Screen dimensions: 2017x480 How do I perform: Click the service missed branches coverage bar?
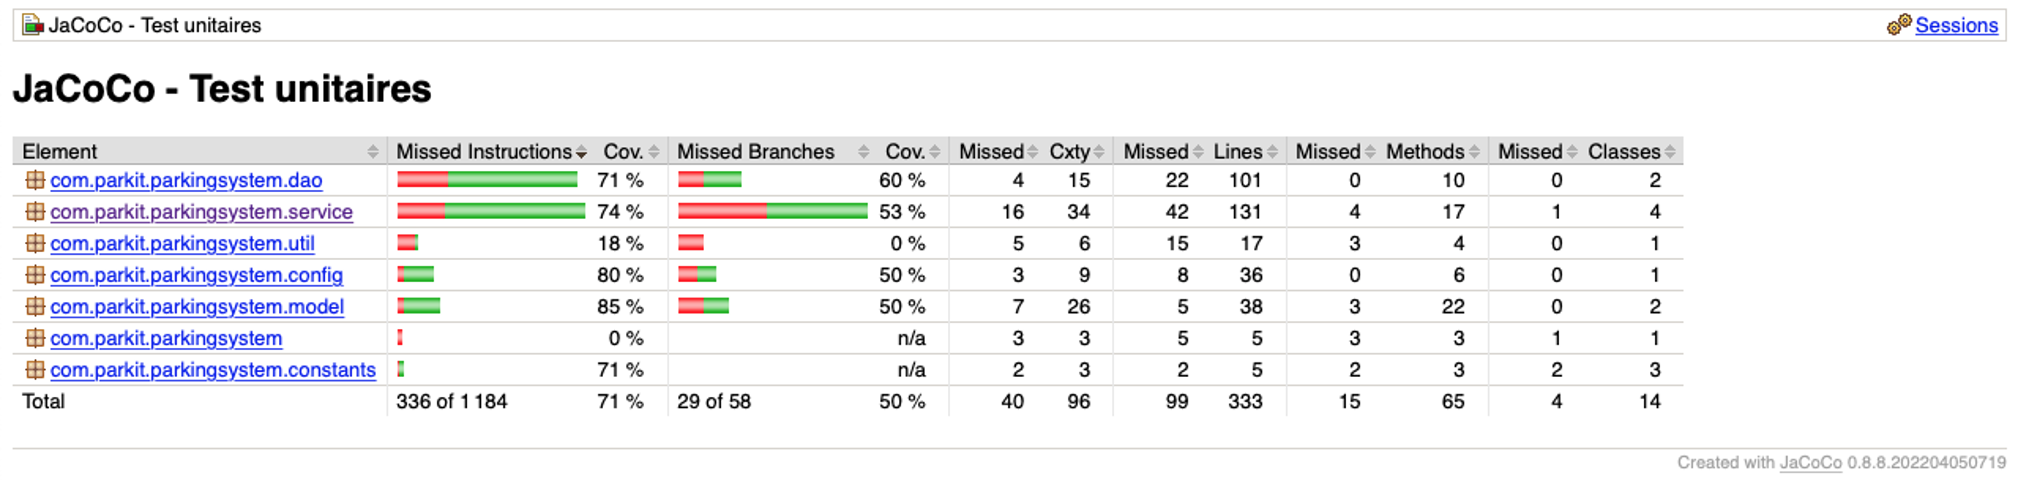click(x=772, y=211)
